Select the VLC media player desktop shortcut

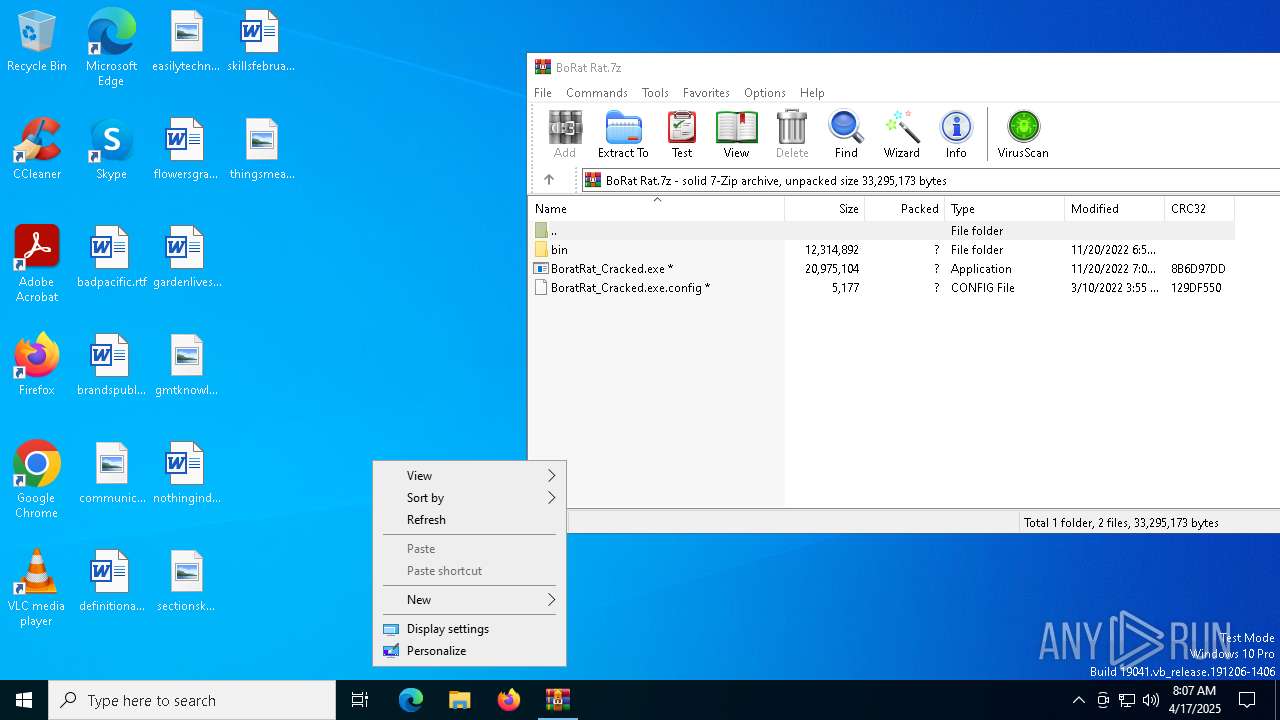37,588
